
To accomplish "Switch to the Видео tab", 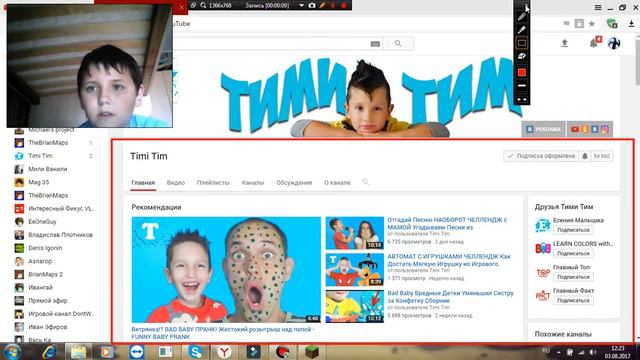I will 176,182.
